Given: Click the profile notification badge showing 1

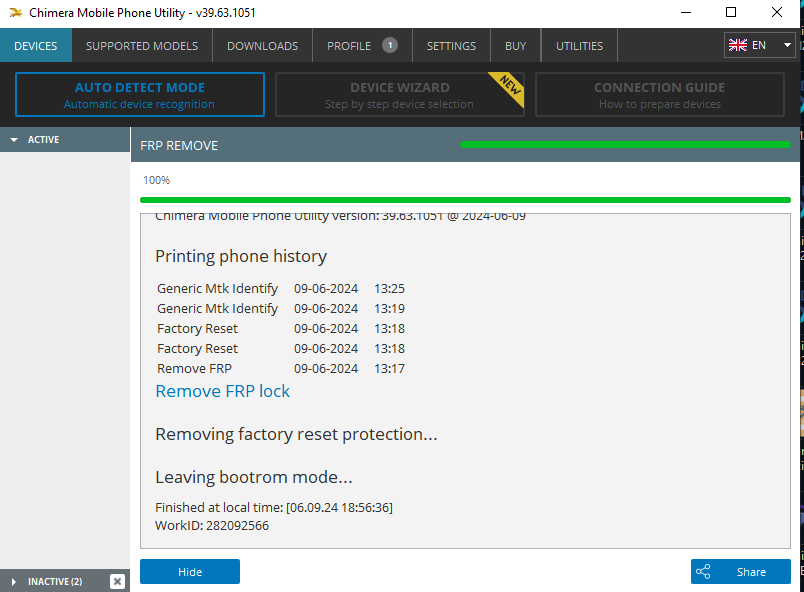Looking at the screenshot, I should (390, 46).
